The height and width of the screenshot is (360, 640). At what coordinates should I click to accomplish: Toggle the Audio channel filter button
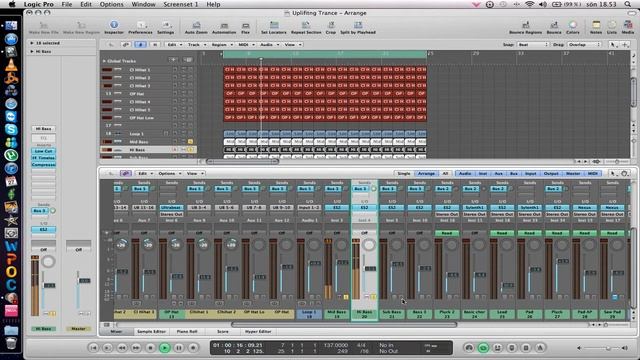coord(465,173)
